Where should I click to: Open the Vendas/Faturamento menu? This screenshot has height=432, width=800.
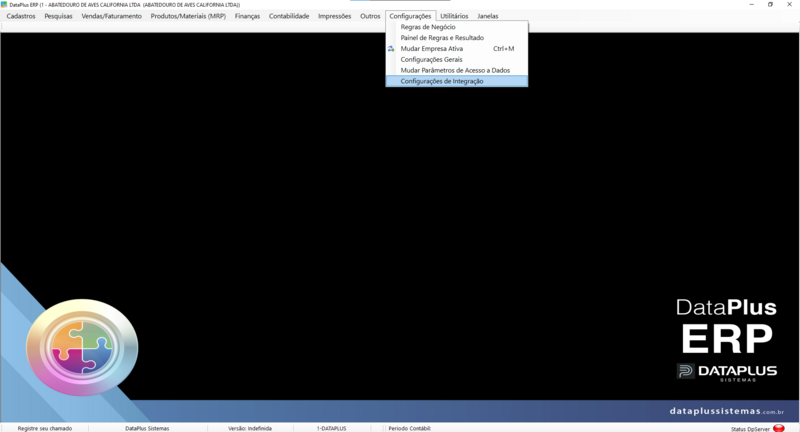(112, 16)
